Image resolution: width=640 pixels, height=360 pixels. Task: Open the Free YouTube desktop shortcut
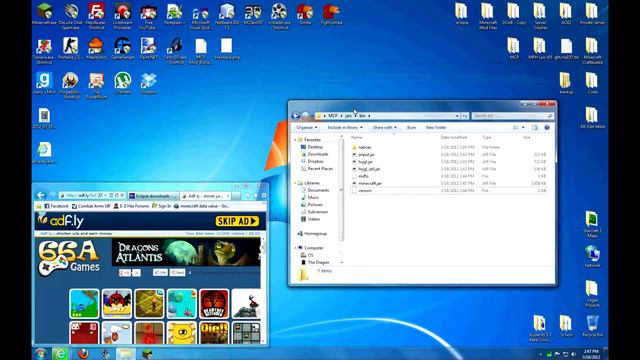[149, 16]
